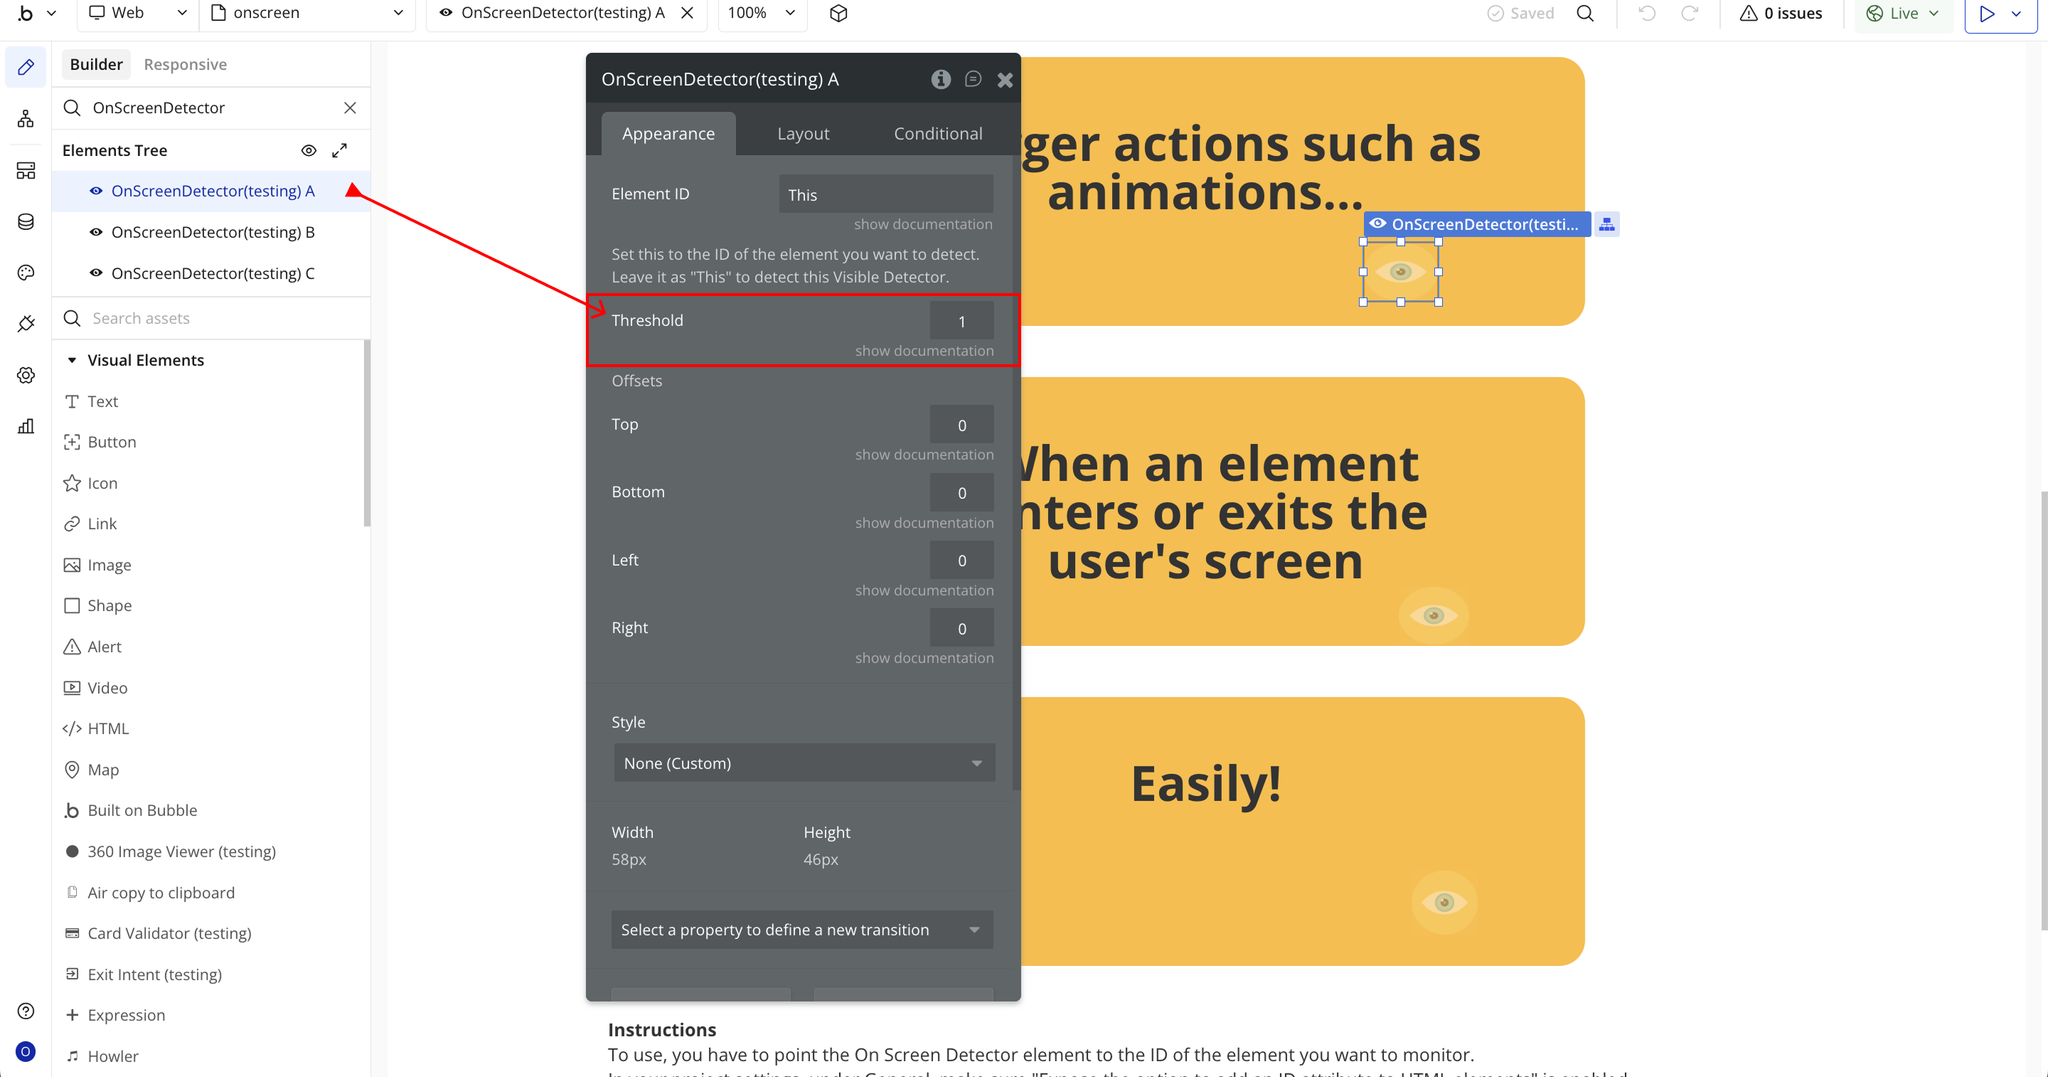
Task: Collapse the Visual Elements section
Action: pos(72,360)
